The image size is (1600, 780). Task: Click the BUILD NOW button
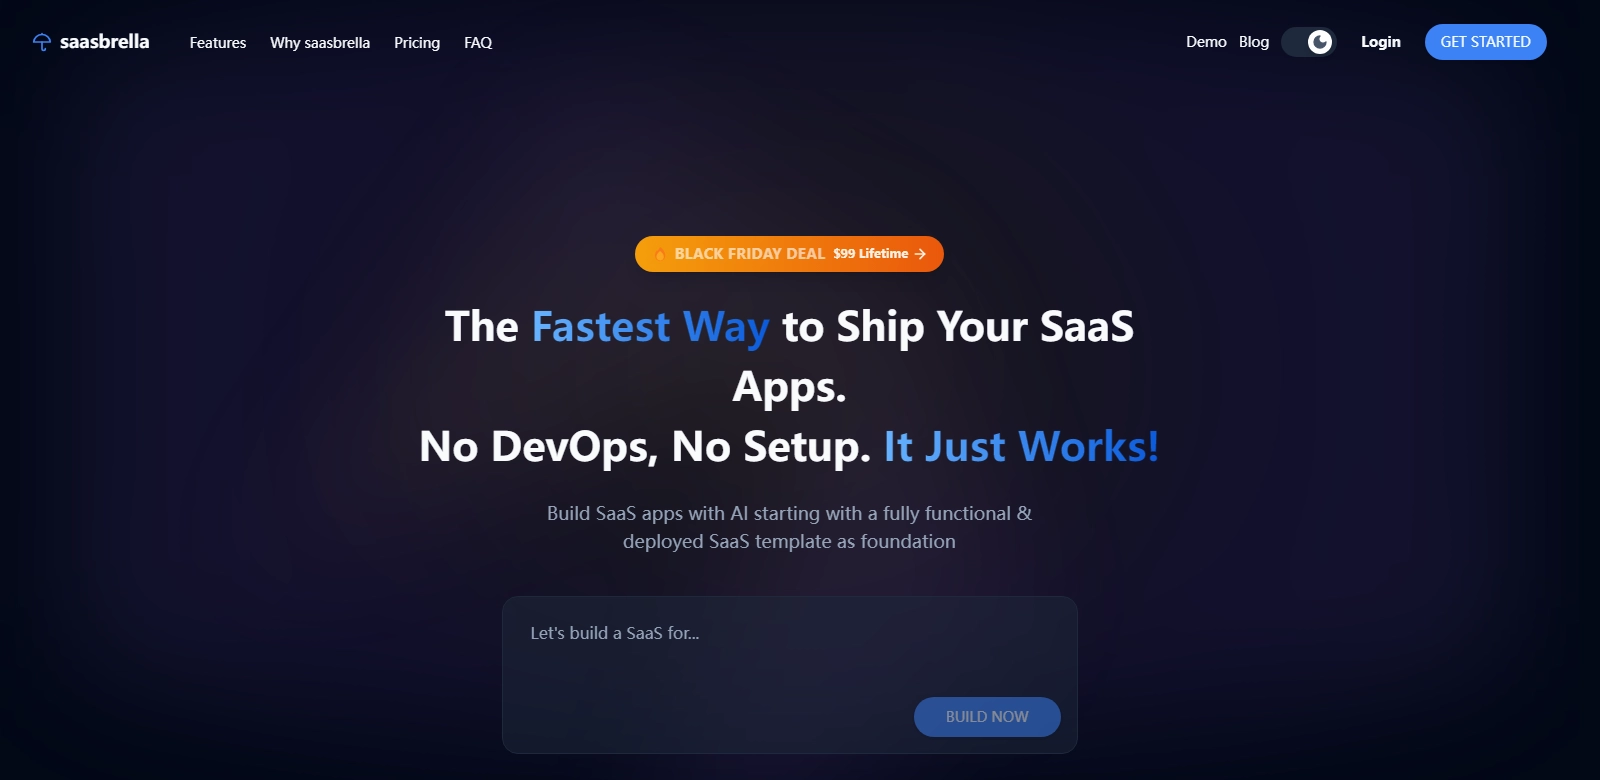pyautogui.click(x=987, y=717)
